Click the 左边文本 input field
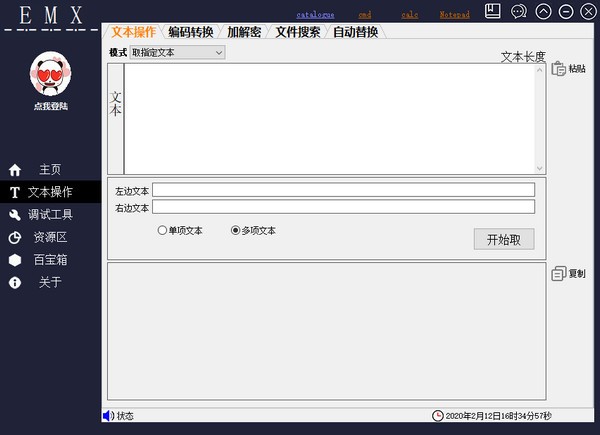This screenshot has height=435, width=600. point(343,190)
